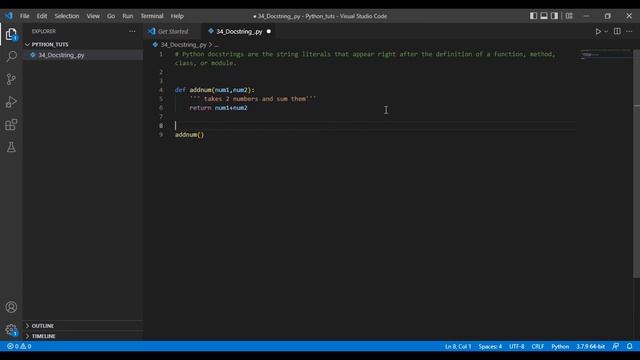This screenshot has width=640, height=360.
Task: Expand breadcrumb chevron after 34_Docstring_.py
Action: point(211,44)
